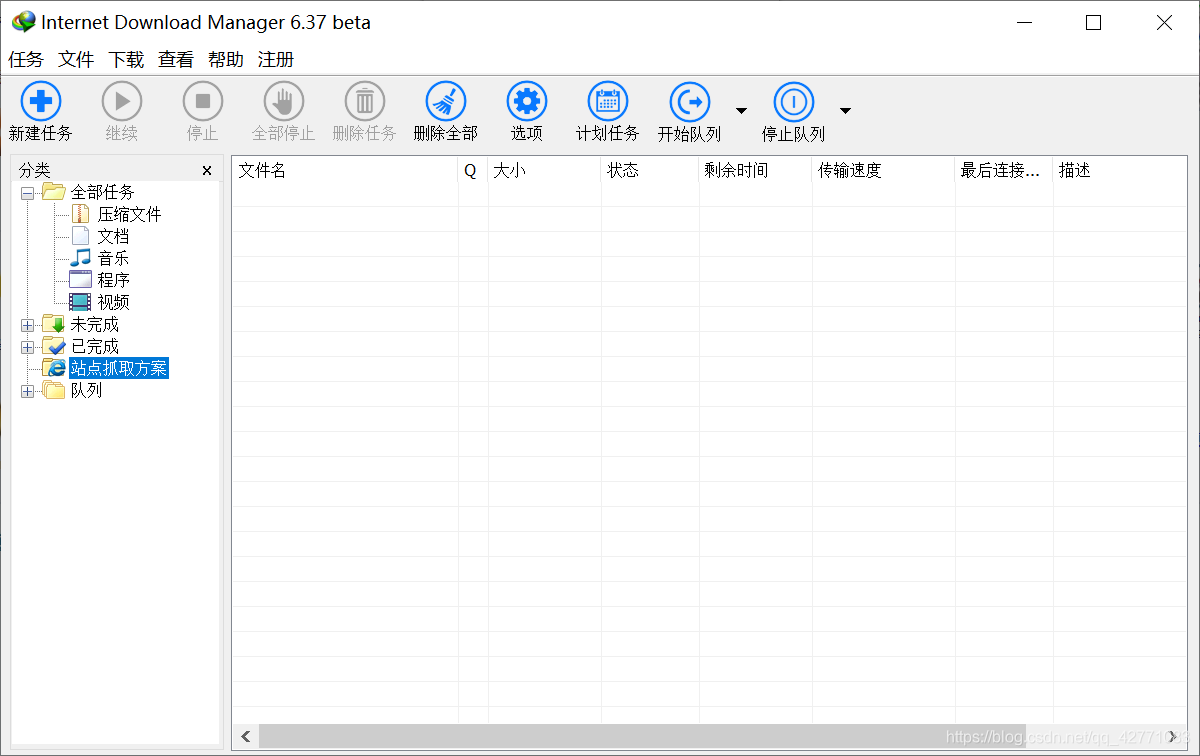Viewport: 1200px width, 756px height.
Task: Click the 继续 resume play icon
Action: click(x=122, y=101)
